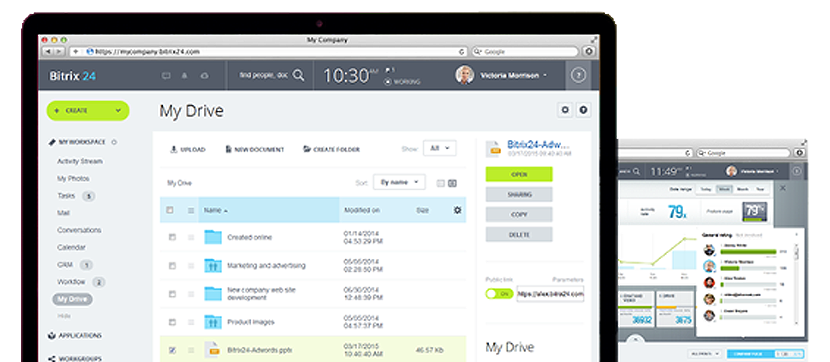This screenshot has width=830, height=362.
Task: Open Calendar in sidebar
Action: [71, 247]
